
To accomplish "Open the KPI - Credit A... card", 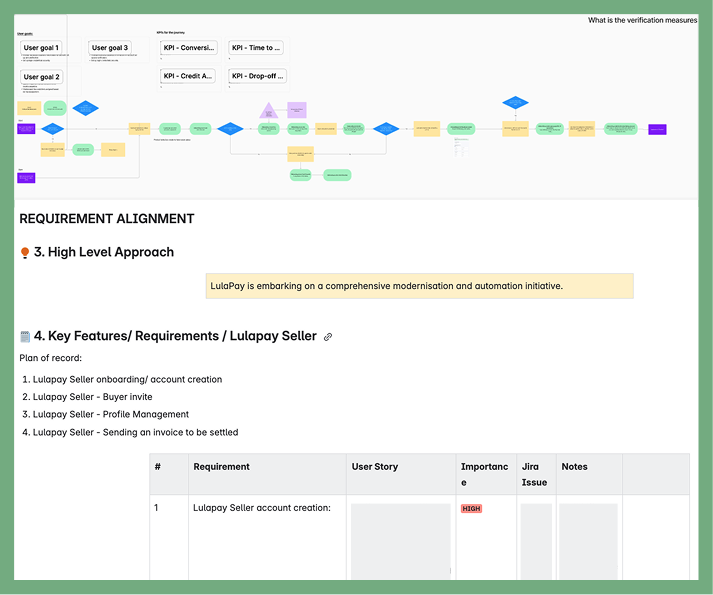I will [188, 76].
